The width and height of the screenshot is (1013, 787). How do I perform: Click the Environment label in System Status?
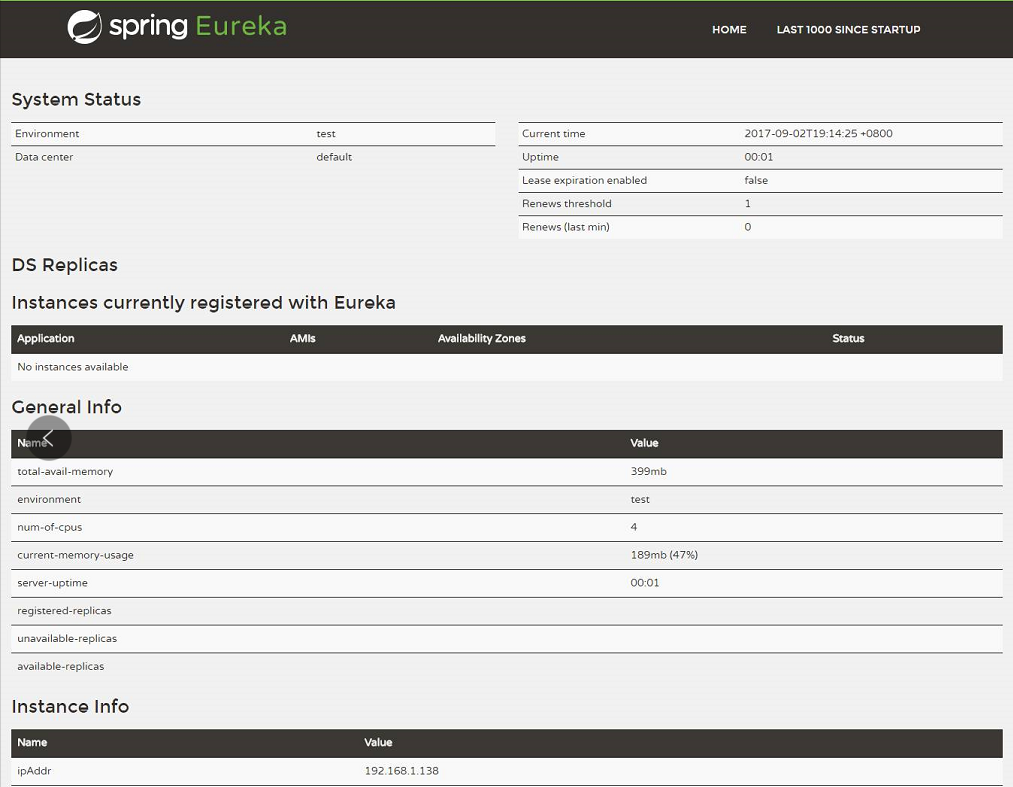[x=47, y=134]
